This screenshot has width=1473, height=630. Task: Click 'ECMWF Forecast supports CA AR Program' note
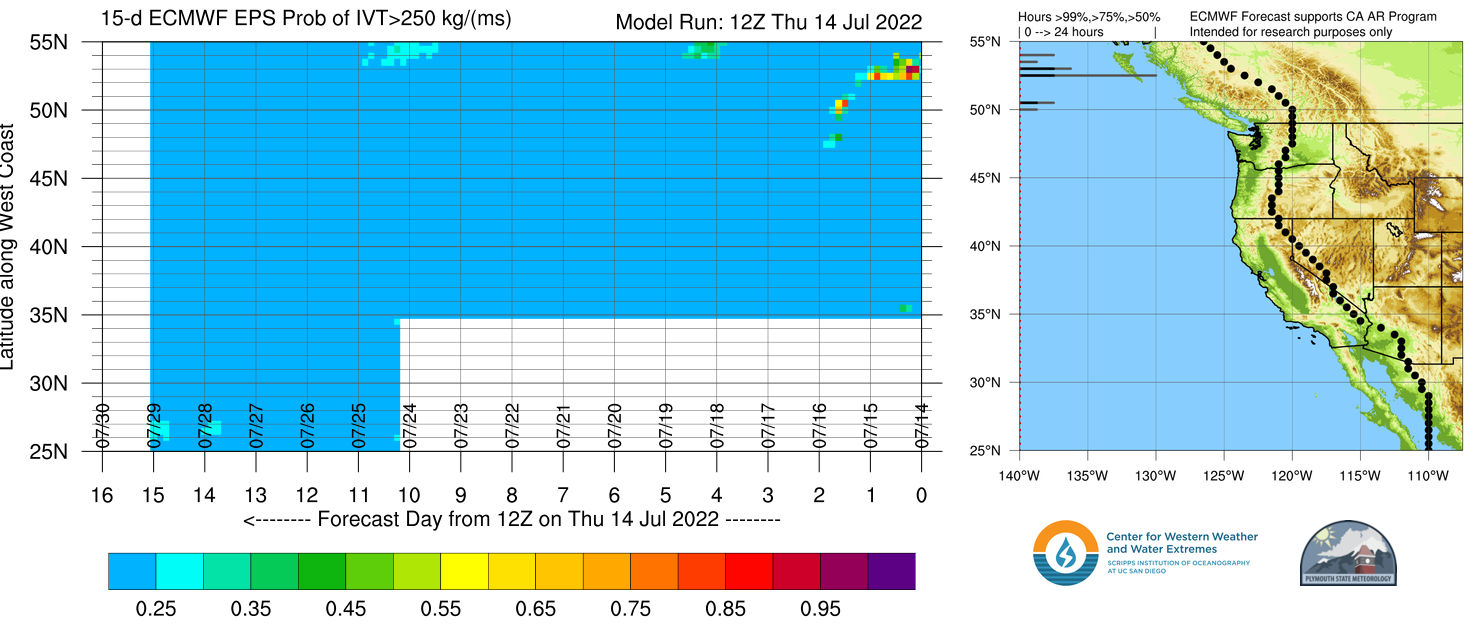(1313, 17)
